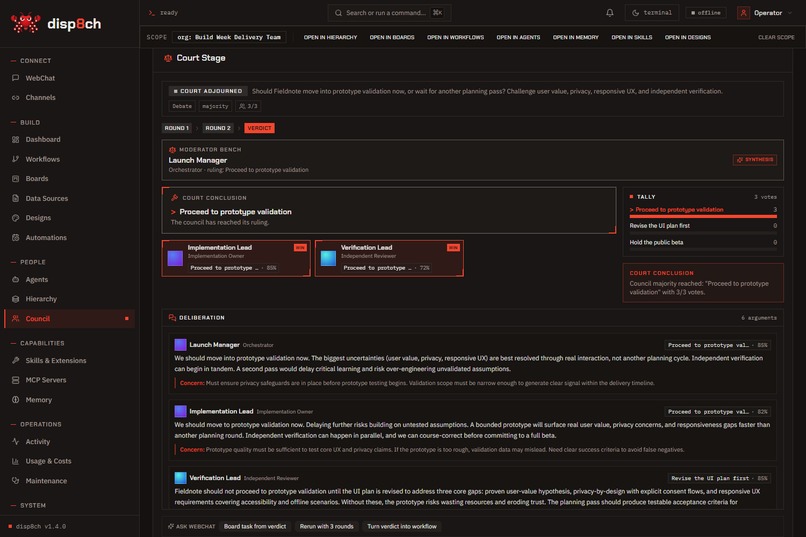
Task: Click the COURT ADJOURNED status badge
Action: click(208, 91)
